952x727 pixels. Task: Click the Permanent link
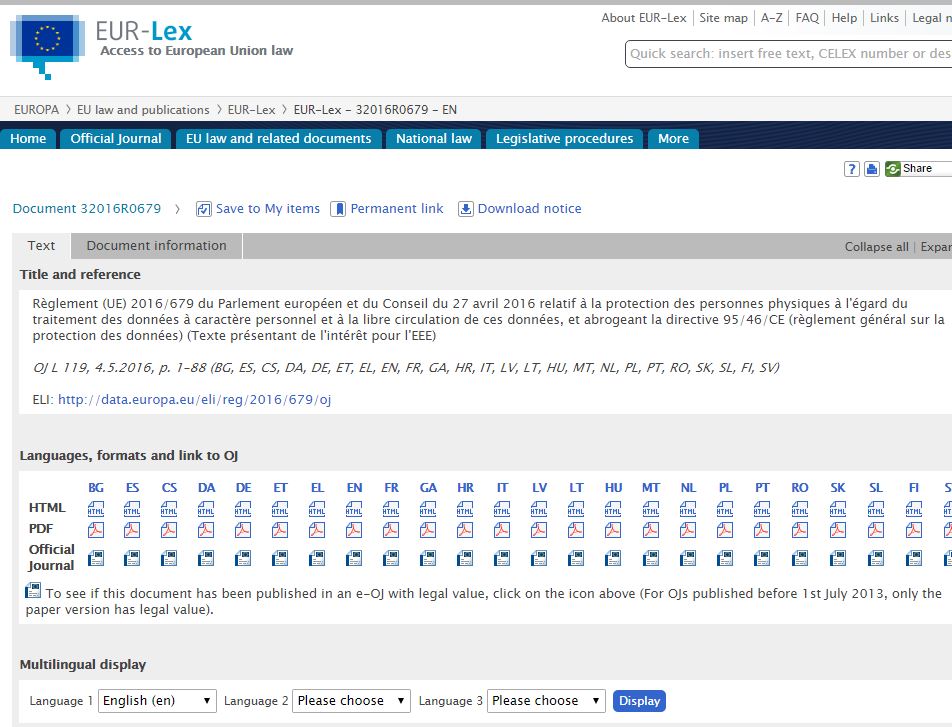[x=387, y=209]
